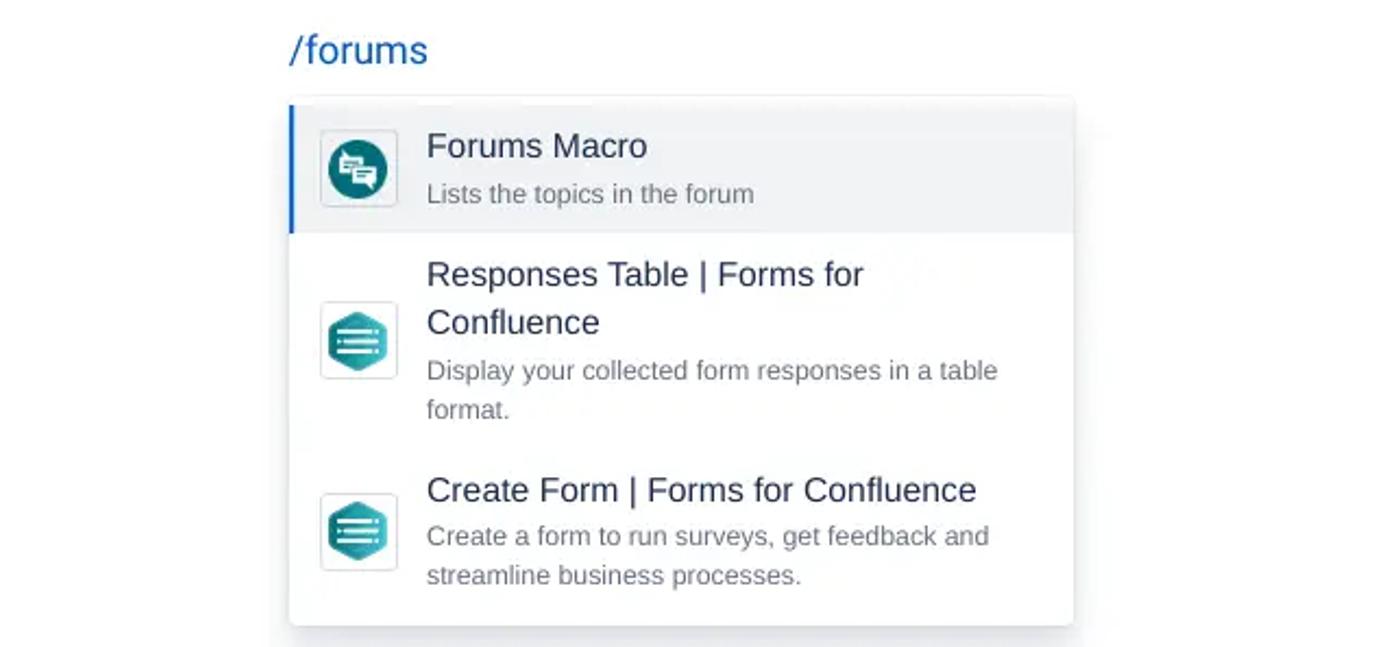The width and height of the screenshot is (1400, 647).
Task: Click "Lists the topics in the forum" description
Action: [x=590, y=194]
